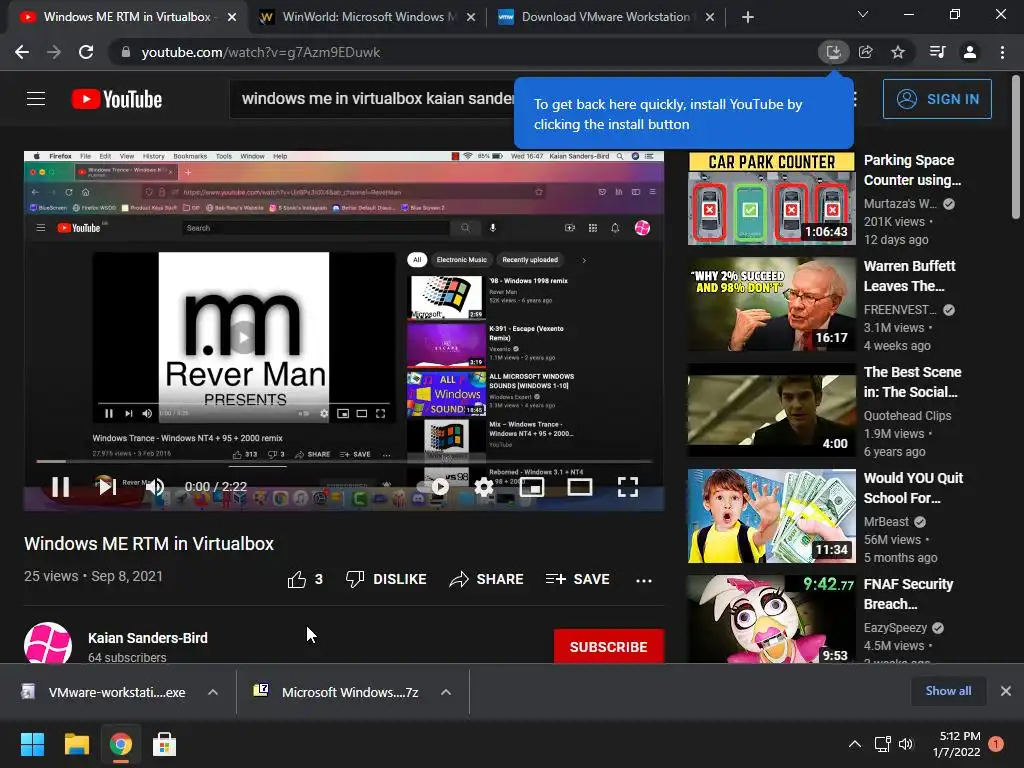Image resolution: width=1024 pixels, height=768 pixels.
Task: Open the MrBeast channel name
Action: pos(886,522)
